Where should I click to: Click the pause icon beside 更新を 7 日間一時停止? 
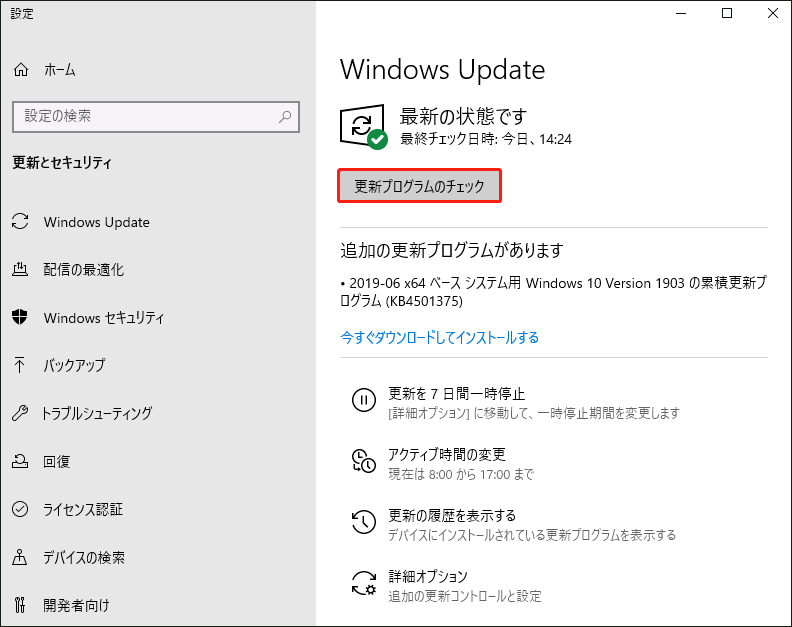364,400
